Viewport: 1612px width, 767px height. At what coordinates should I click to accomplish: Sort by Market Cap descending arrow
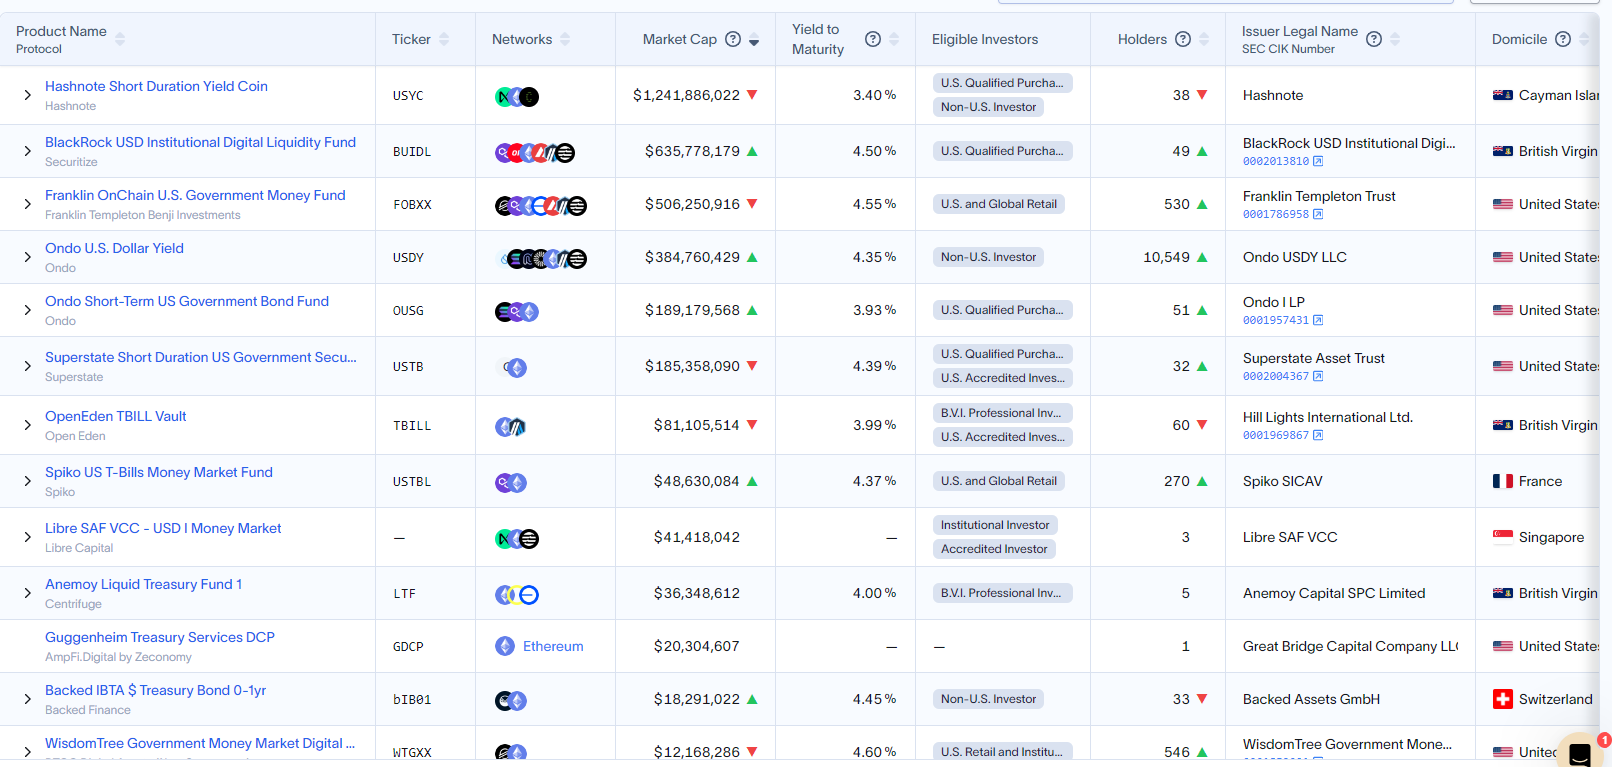click(x=754, y=41)
